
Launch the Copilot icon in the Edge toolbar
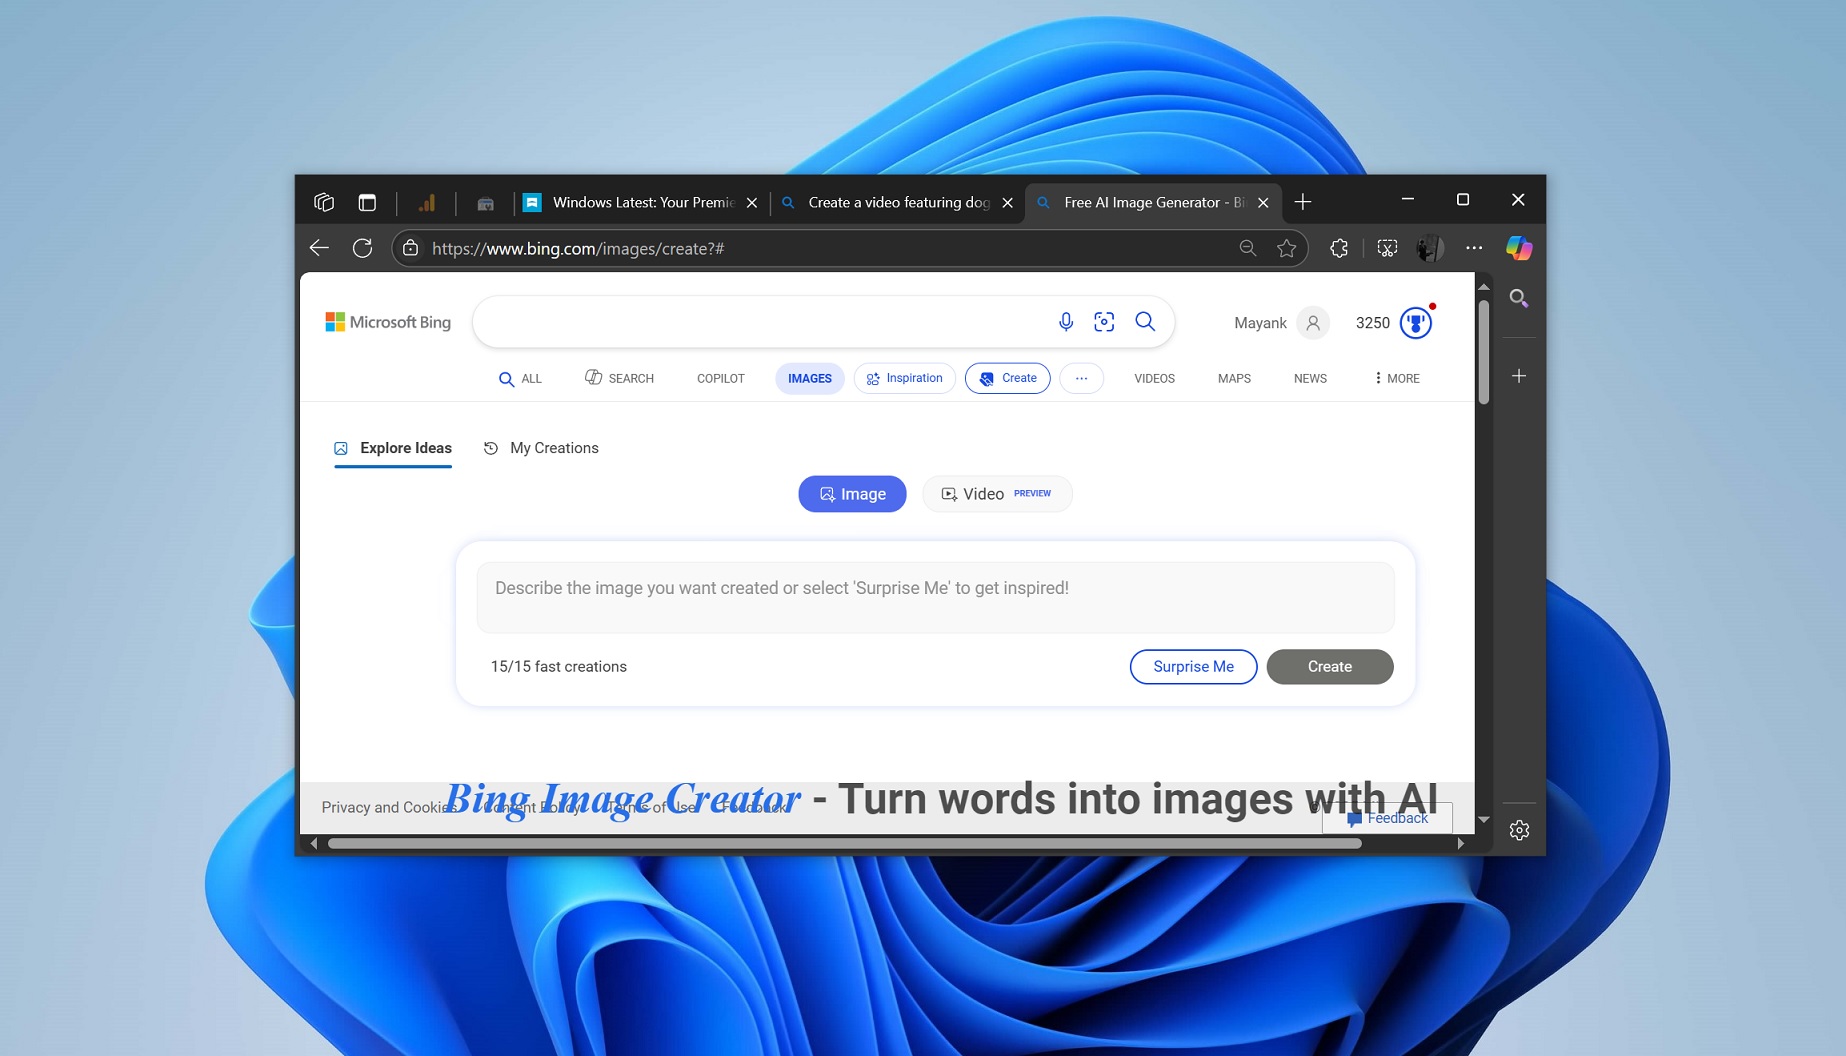1519,248
